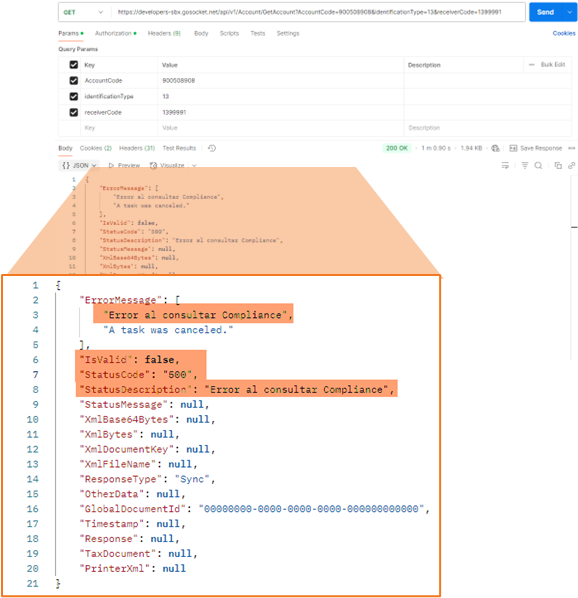Click the request URL input field
This screenshot has height=598, width=578.
click(x=318, y=12)
